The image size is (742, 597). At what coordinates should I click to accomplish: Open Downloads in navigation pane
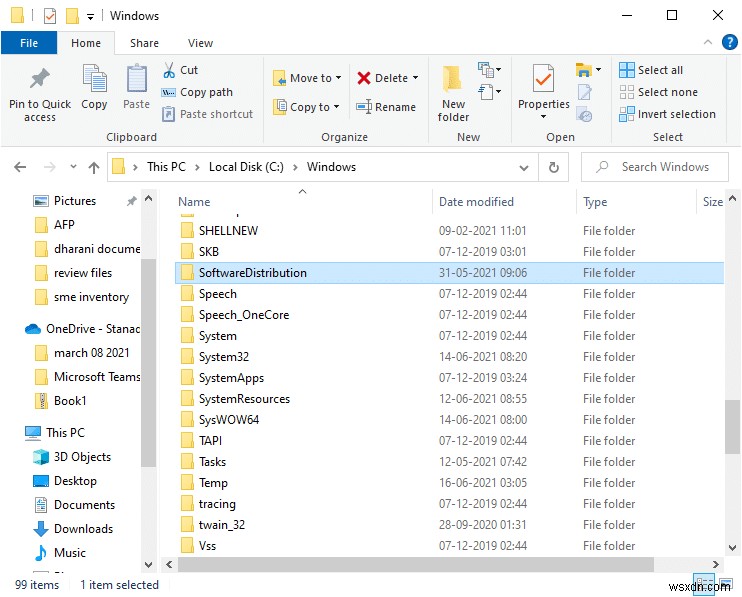point(73,529)
